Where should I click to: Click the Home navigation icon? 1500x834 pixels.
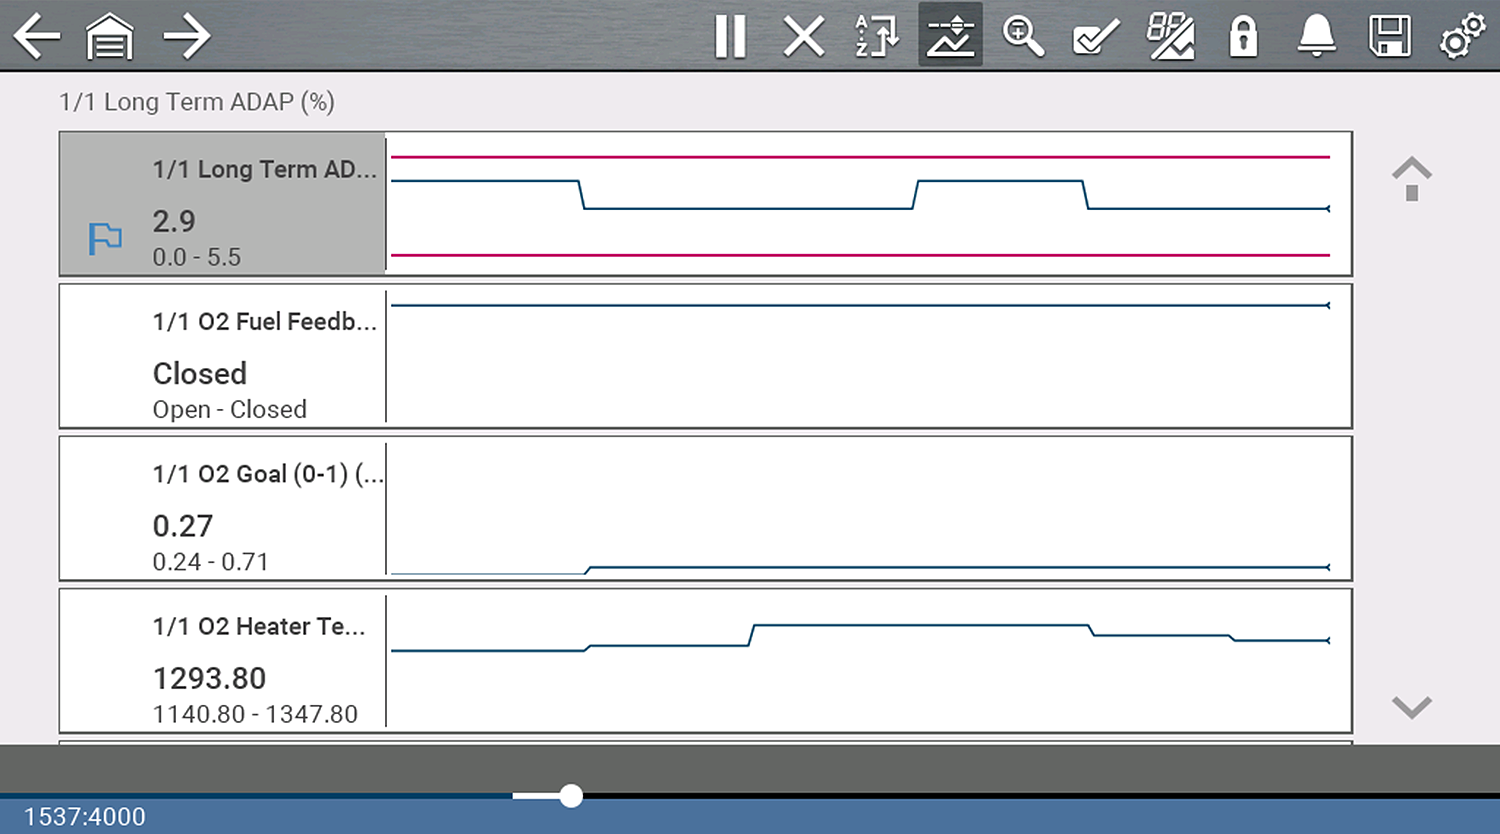[x=110, y=35]
